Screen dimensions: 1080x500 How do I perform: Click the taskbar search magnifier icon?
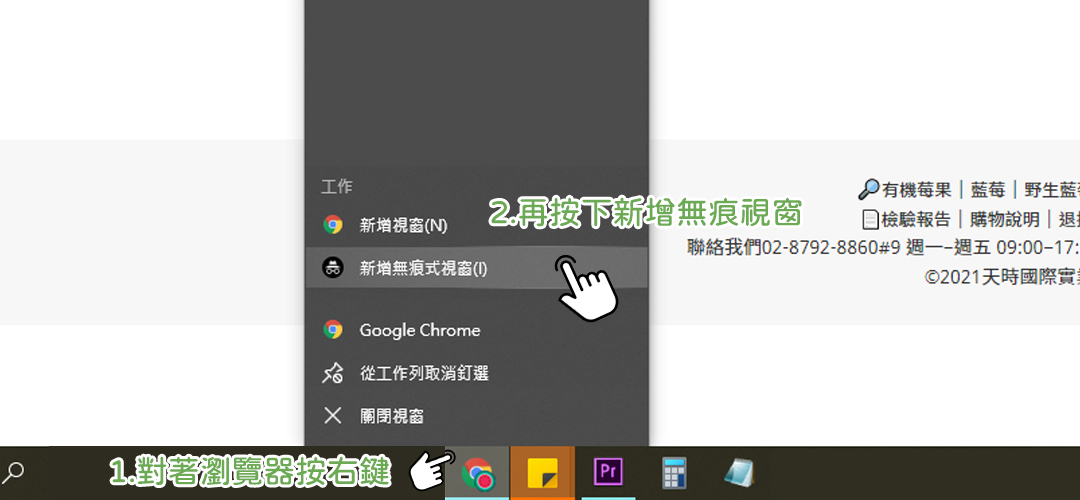14,472
